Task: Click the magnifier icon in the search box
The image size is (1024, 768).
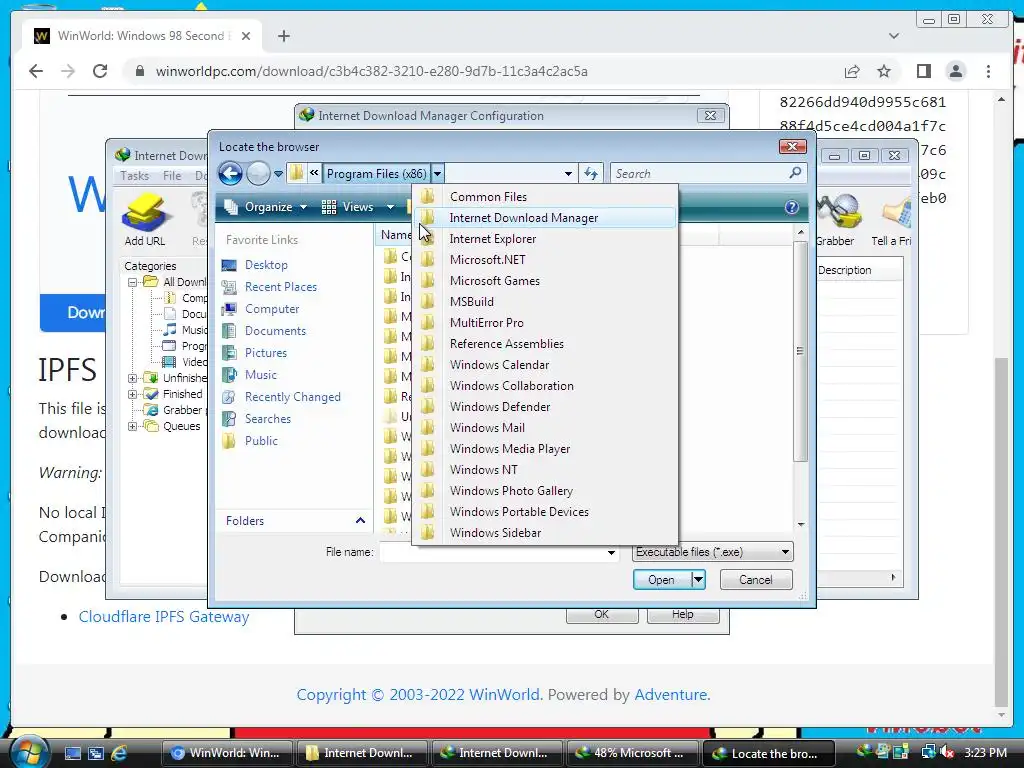Action: 795,173
